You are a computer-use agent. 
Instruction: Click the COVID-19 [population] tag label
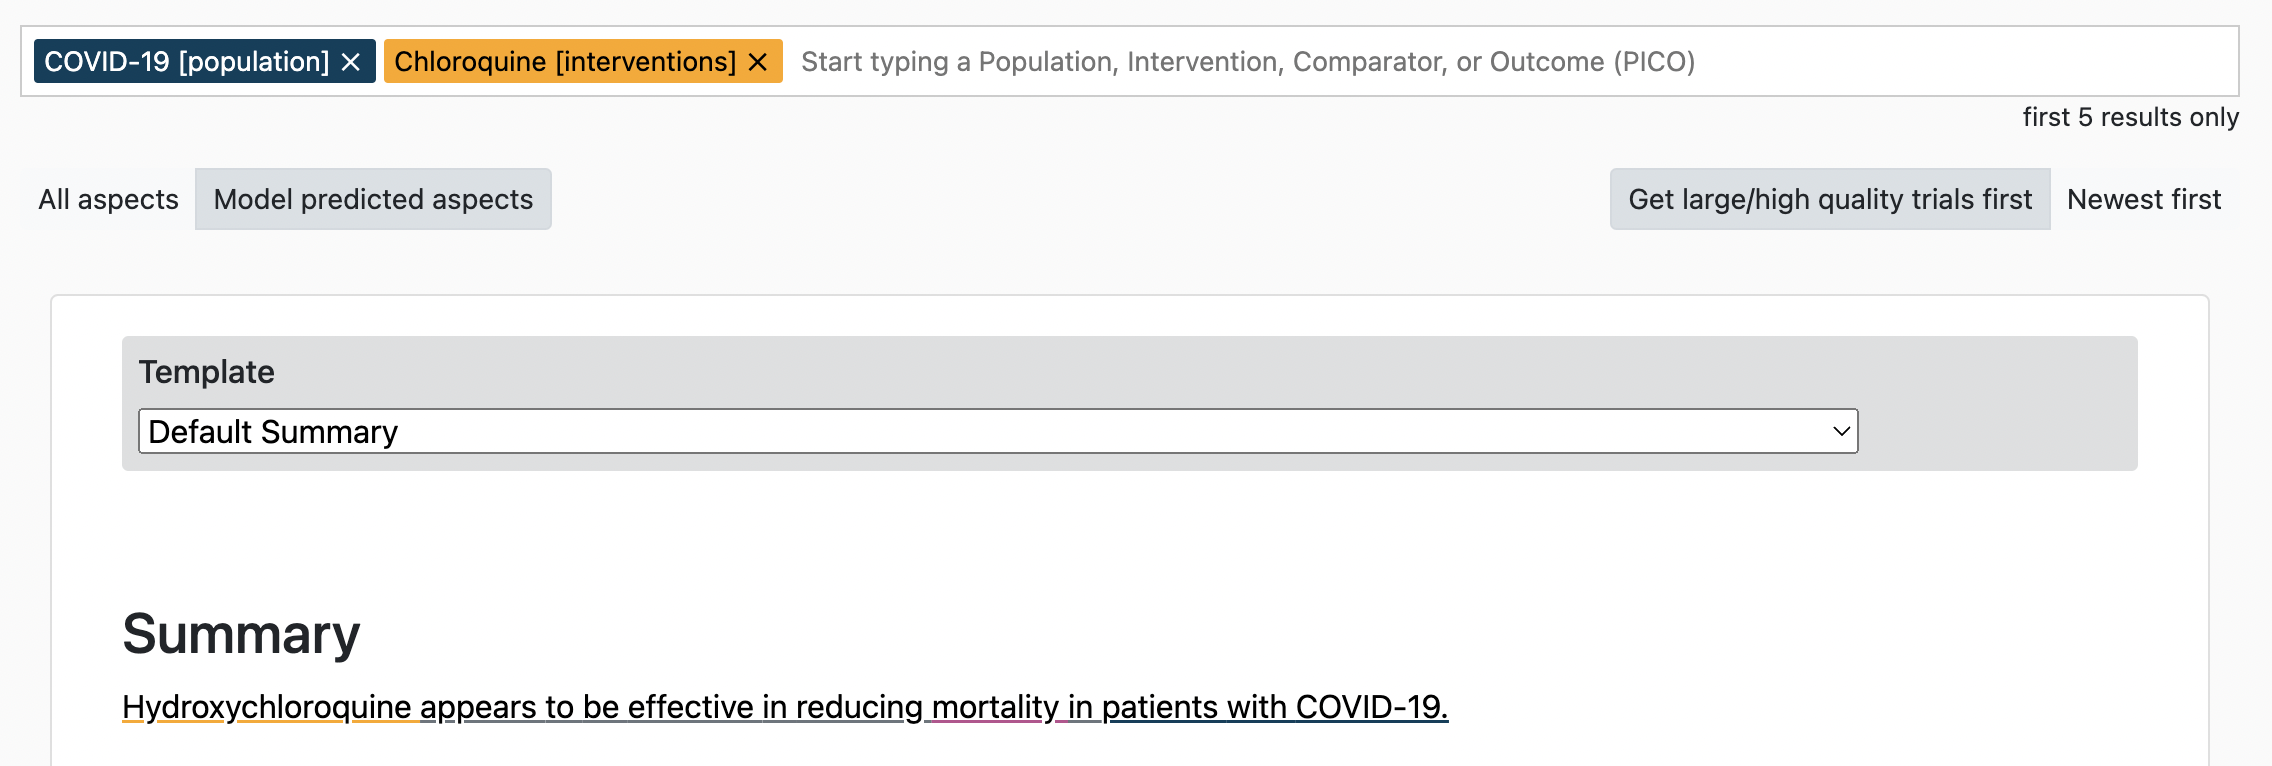coord(187,62)
